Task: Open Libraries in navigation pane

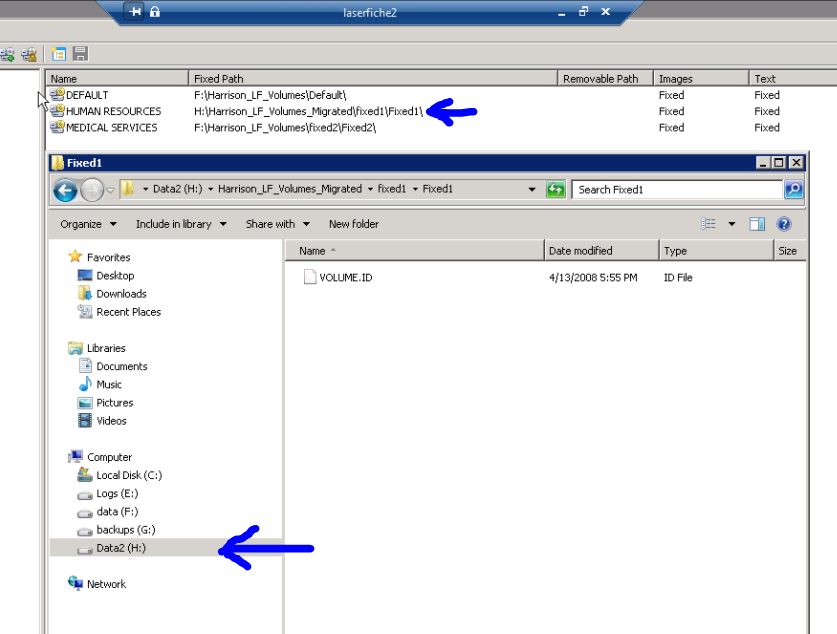Action: point(106,348)
